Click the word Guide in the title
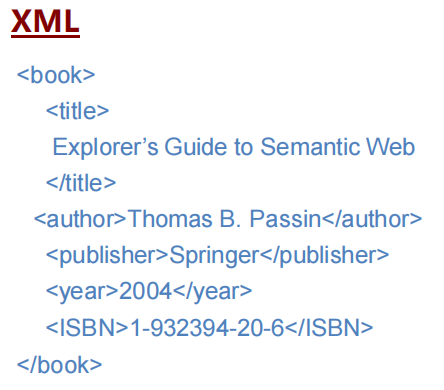The height and width of the screenshot is (390, 444). pyautogui.click(x=196, y=147)
